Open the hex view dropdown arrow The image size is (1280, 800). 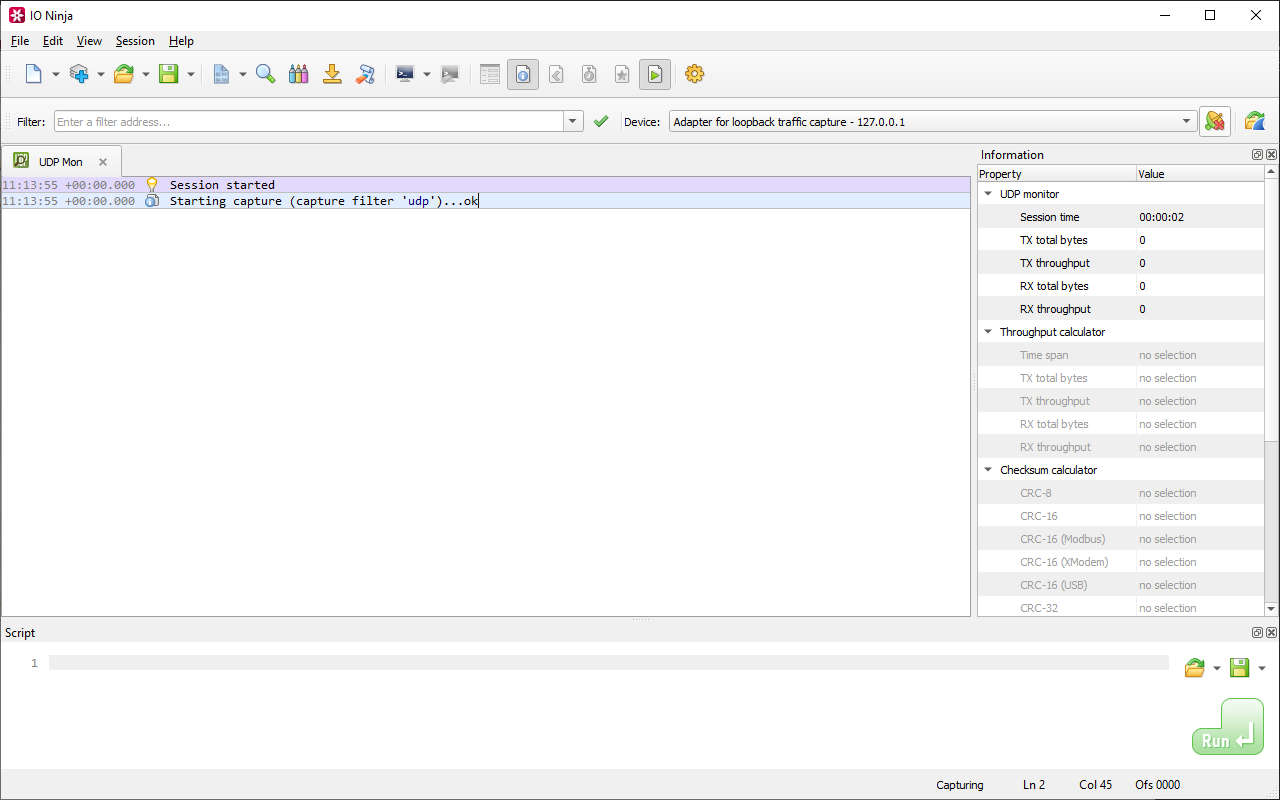(243, 74)
